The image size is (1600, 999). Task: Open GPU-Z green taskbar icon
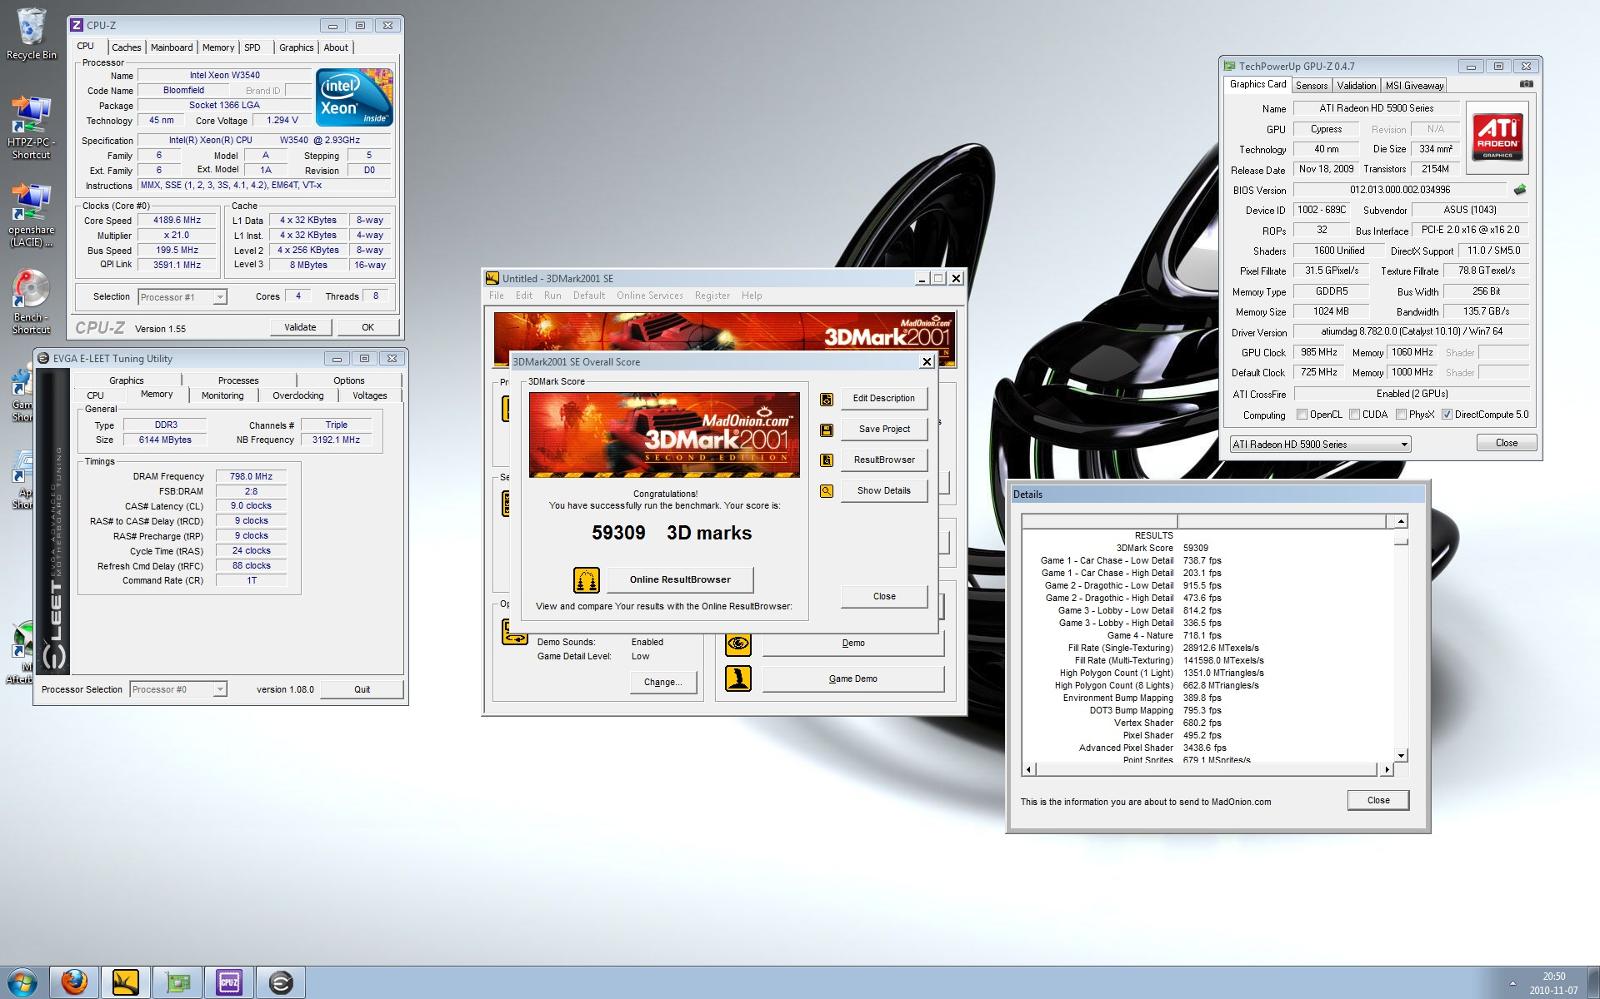[x=178, y=982]
